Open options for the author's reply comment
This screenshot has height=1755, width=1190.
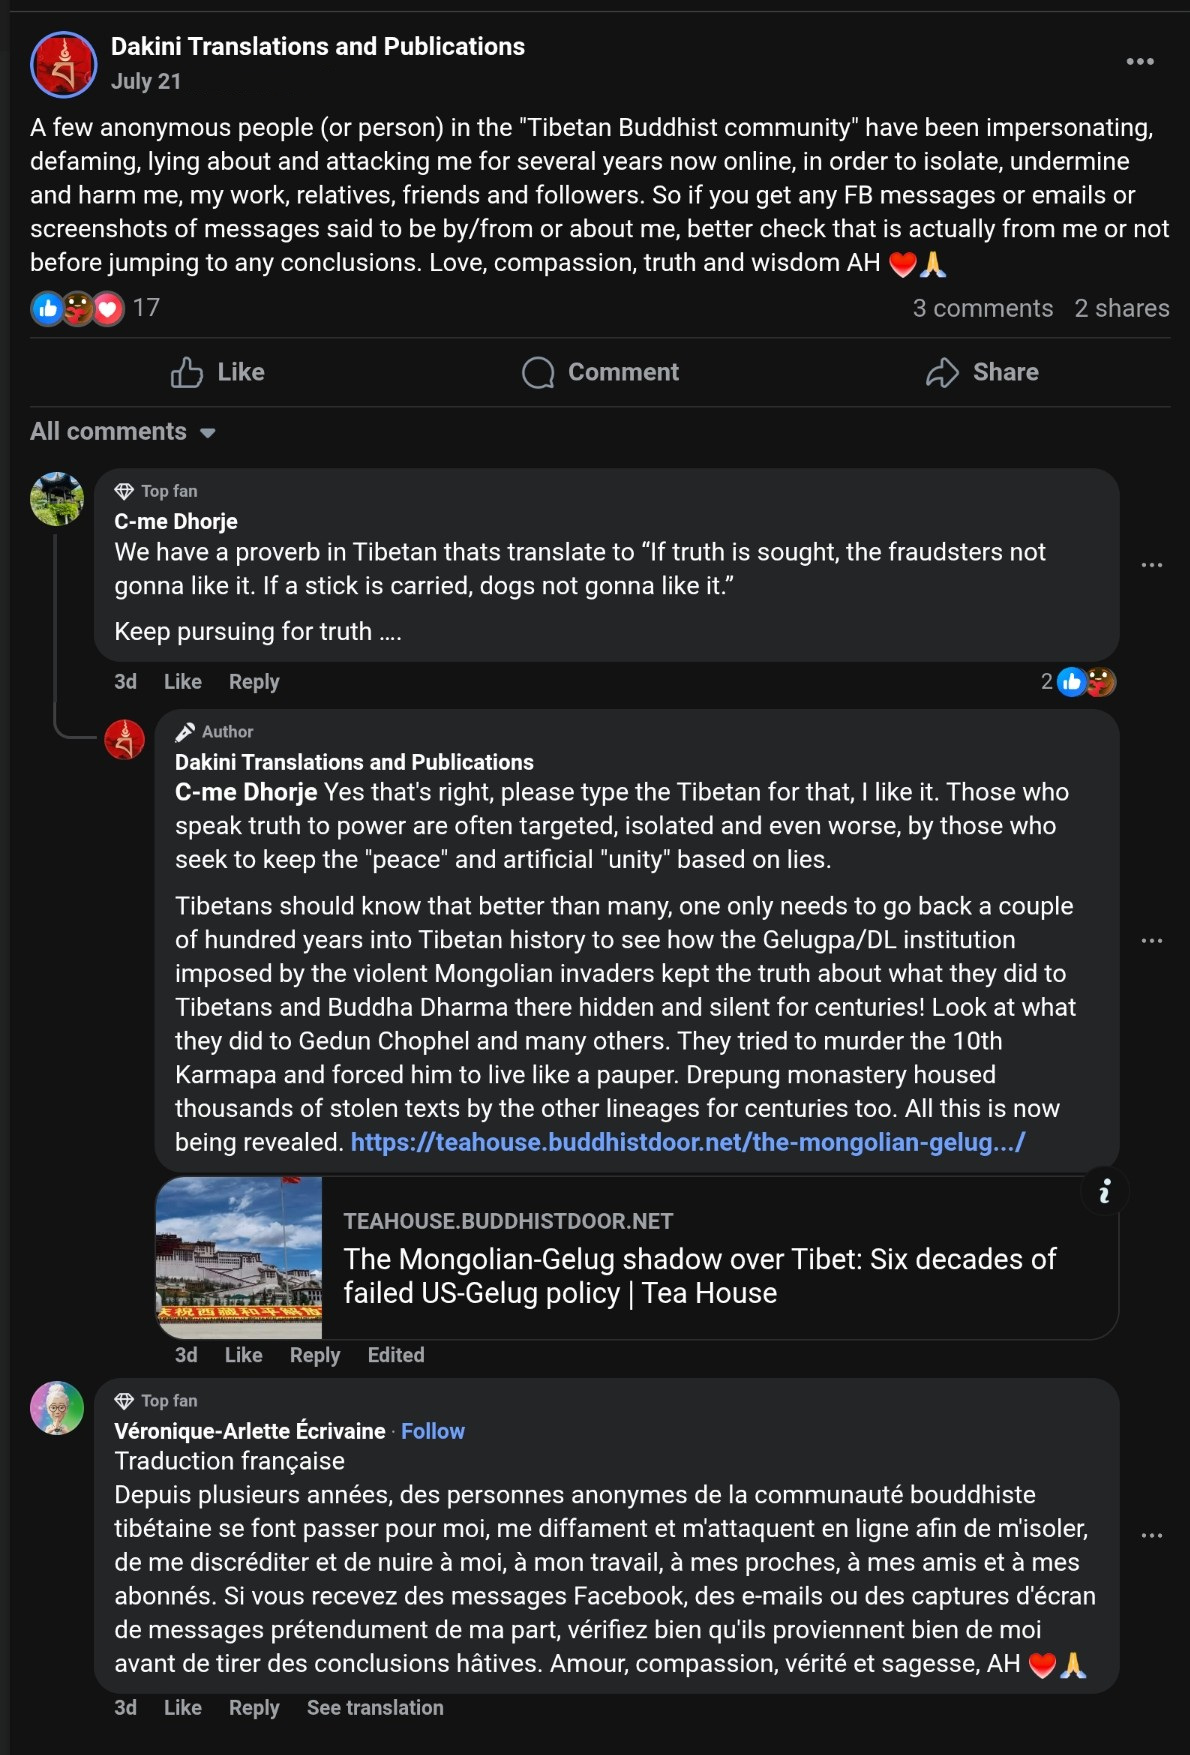pos(1152,941)
